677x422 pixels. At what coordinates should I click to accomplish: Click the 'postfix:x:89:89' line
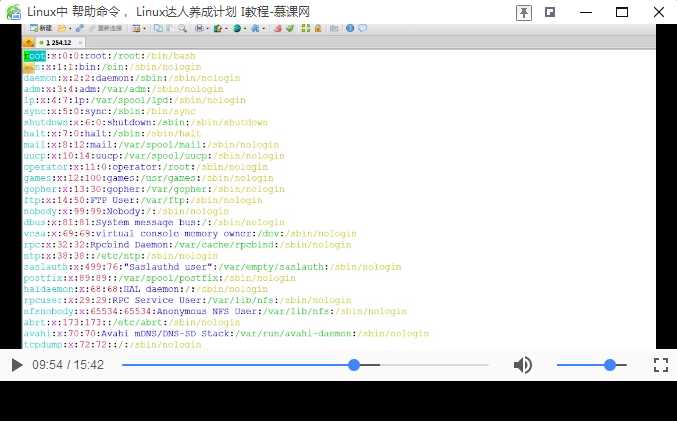(x=160, y=278)
